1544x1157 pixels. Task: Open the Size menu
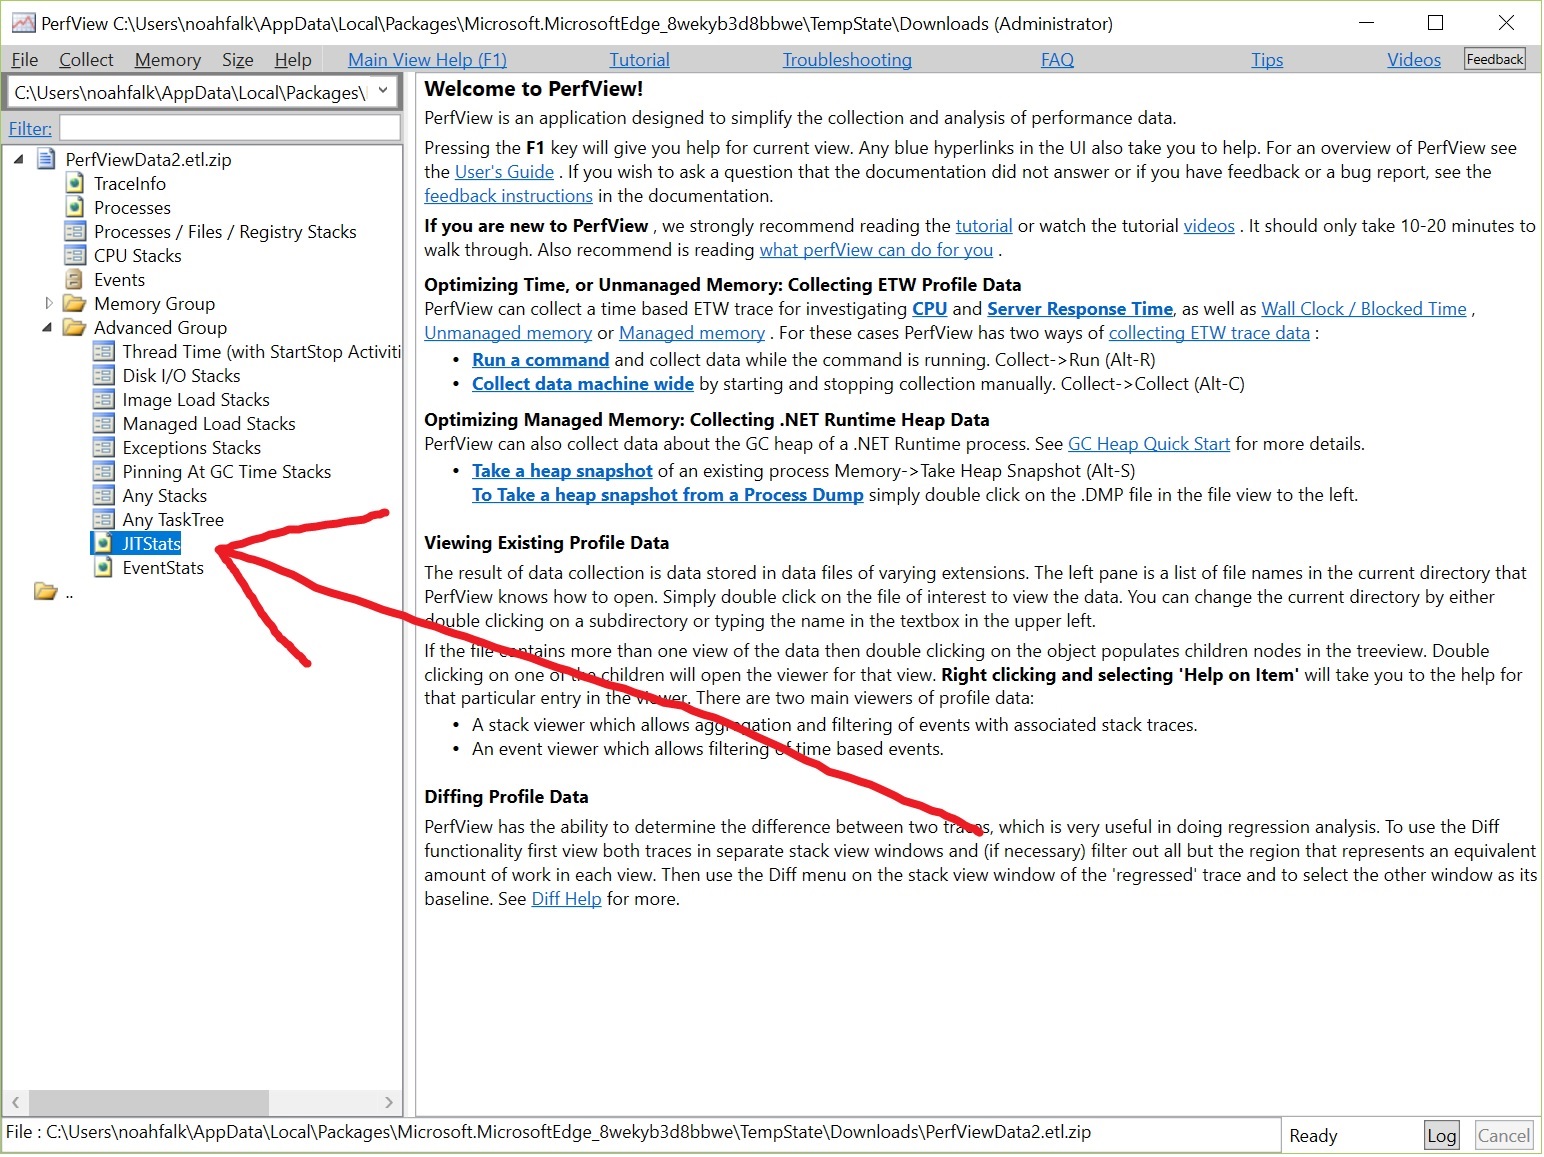pos(237,60)
